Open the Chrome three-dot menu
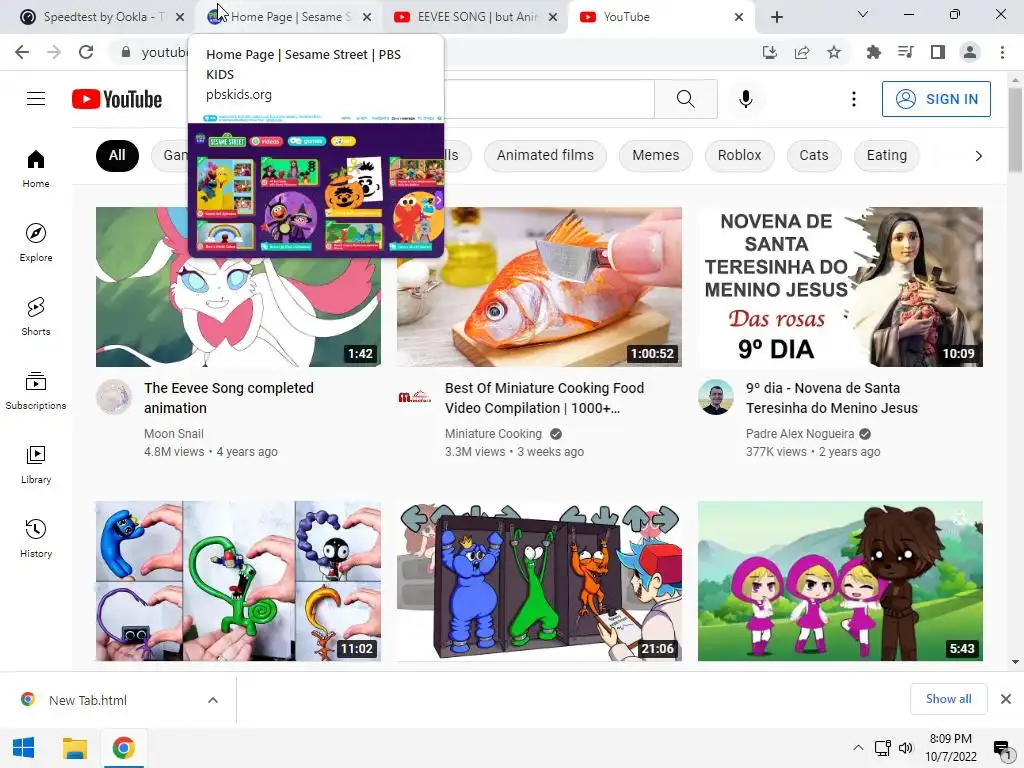This screenshot has width=1024, height=768. pyautogui.click(x=1002, y=52)
